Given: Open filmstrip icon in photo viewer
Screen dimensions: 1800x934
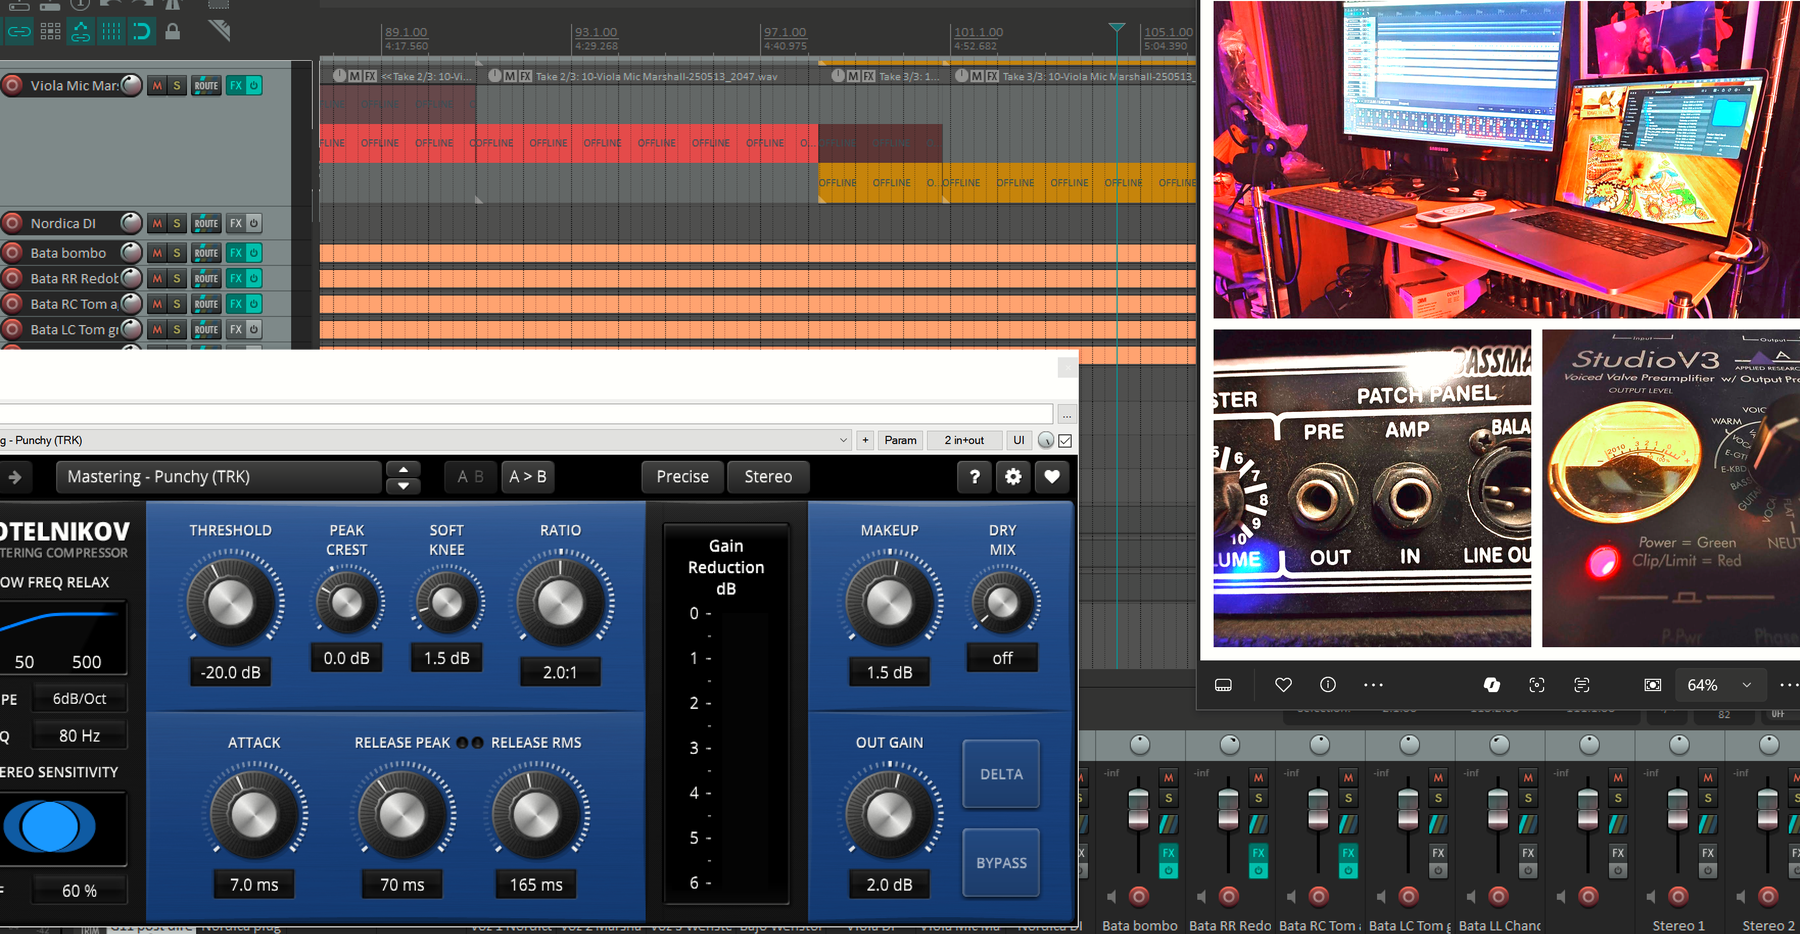Looking at the screenshot, I should coord(1223,685).
